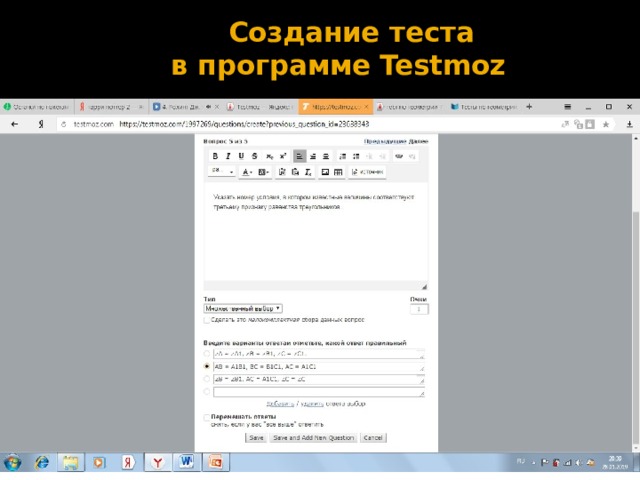This screenshot has height=480, width=640.
Task: Open the question type dropdown
Action: [x=243, y=309]
